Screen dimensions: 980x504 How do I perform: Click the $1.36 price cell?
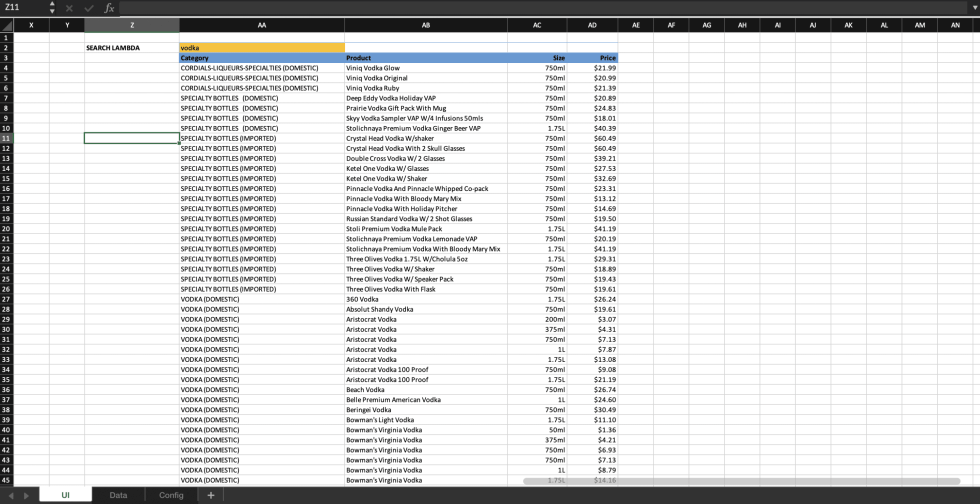592,430
